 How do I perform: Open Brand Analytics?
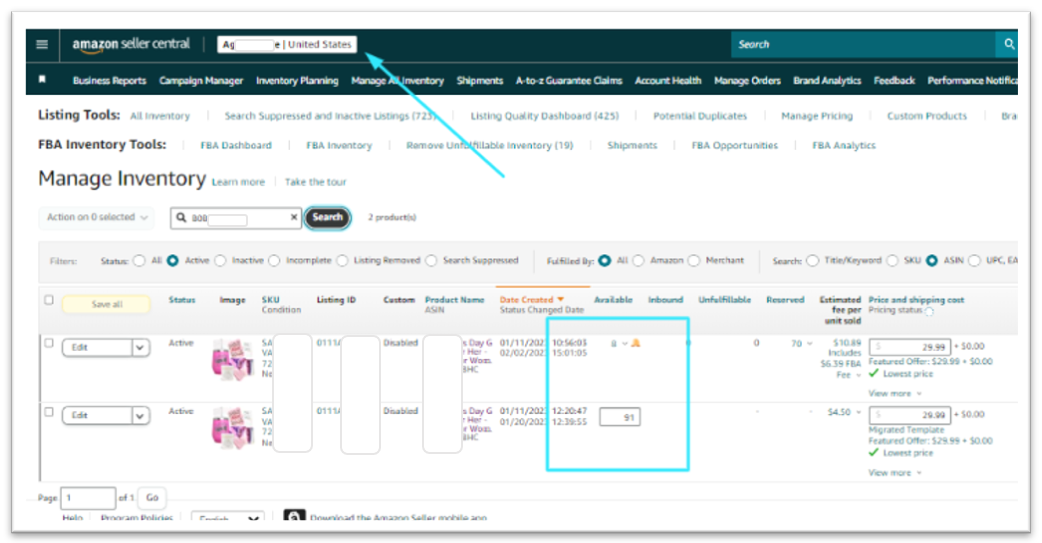[827, 80]
